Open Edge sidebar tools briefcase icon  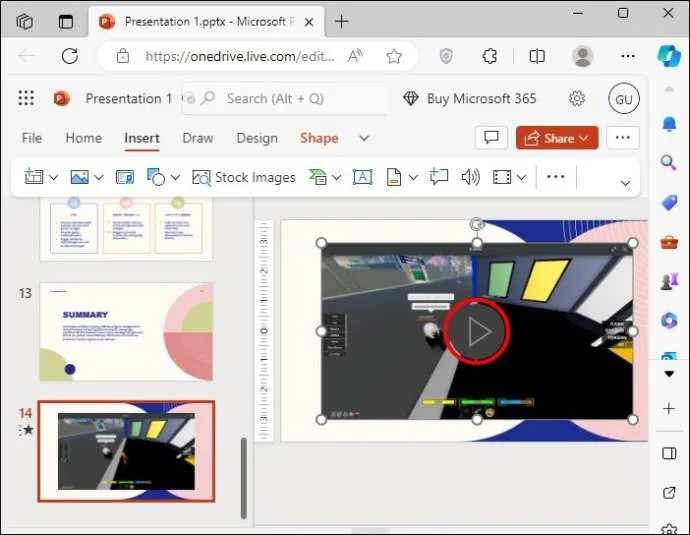pos(669,242)
